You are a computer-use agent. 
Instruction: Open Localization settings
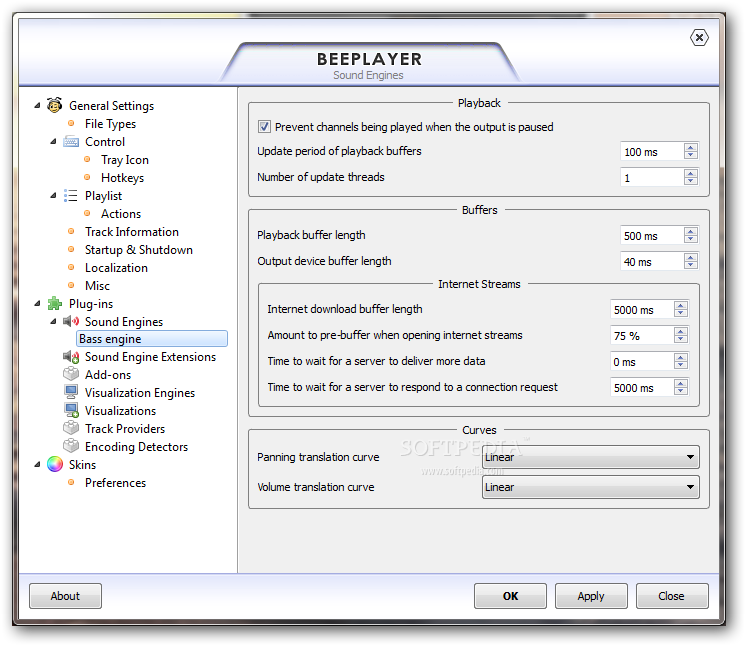click(x=116, y=268)
